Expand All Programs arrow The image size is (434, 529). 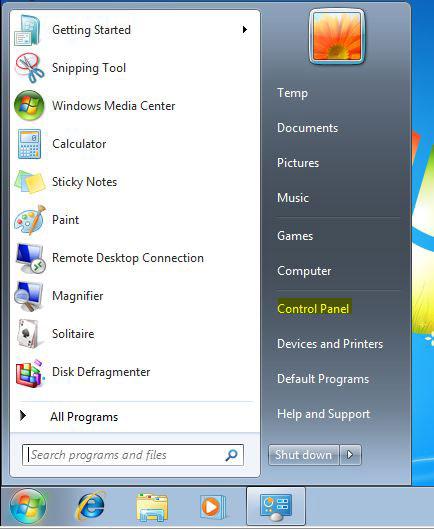click(23, 416)
